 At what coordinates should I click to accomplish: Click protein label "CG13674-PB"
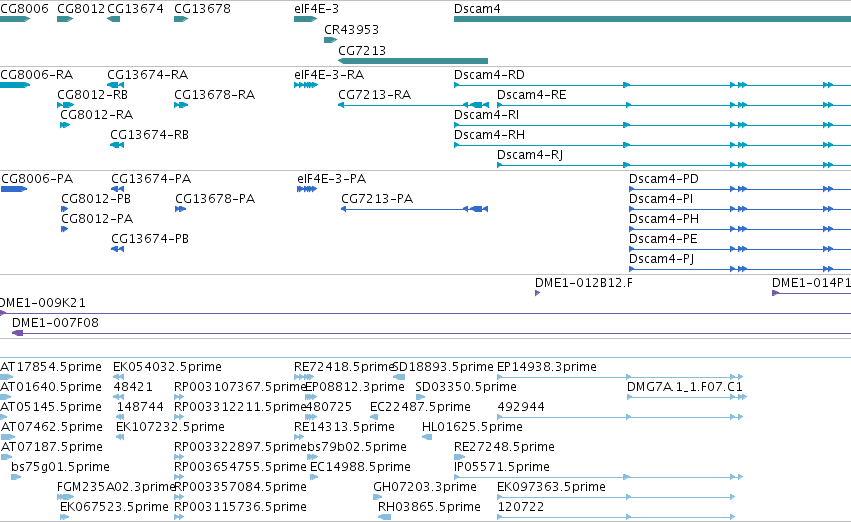tap(150, 239)
